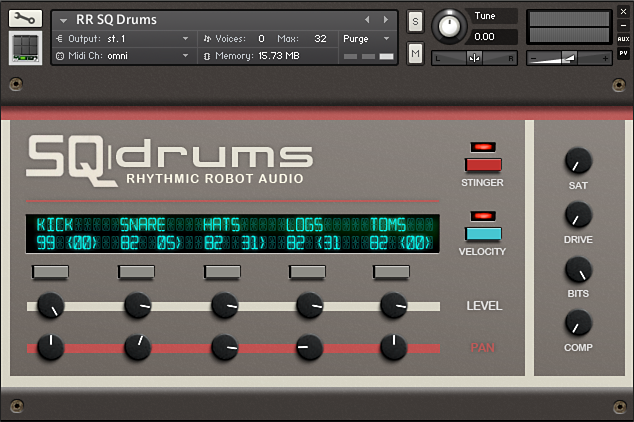Minimize the instrument view with minus button

click(623, 25)
